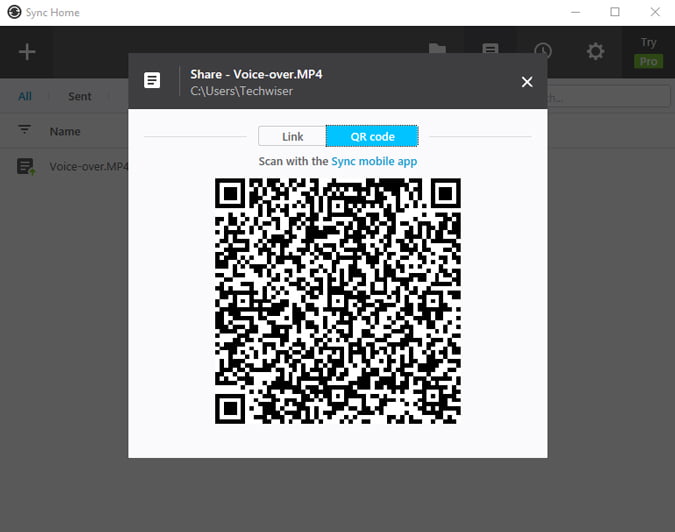Click the plus add-folder icon
This screenshot has width=675, height=532.
coord(27,52)
